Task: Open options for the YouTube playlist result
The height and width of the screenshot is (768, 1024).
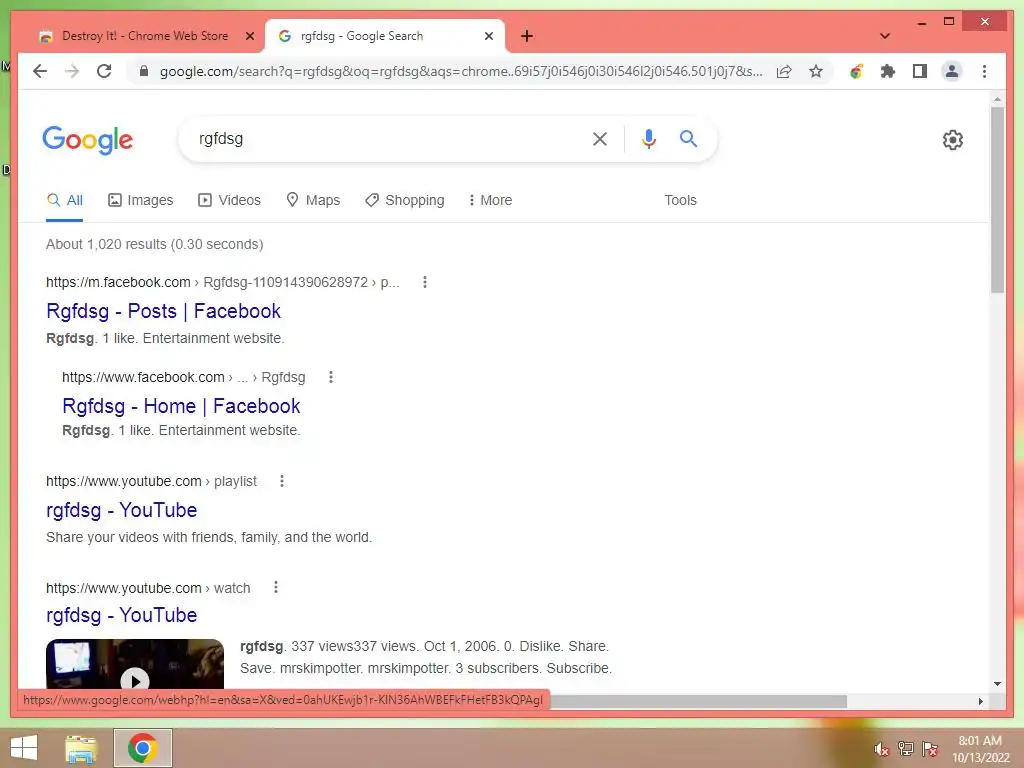Action: [281, 481]
